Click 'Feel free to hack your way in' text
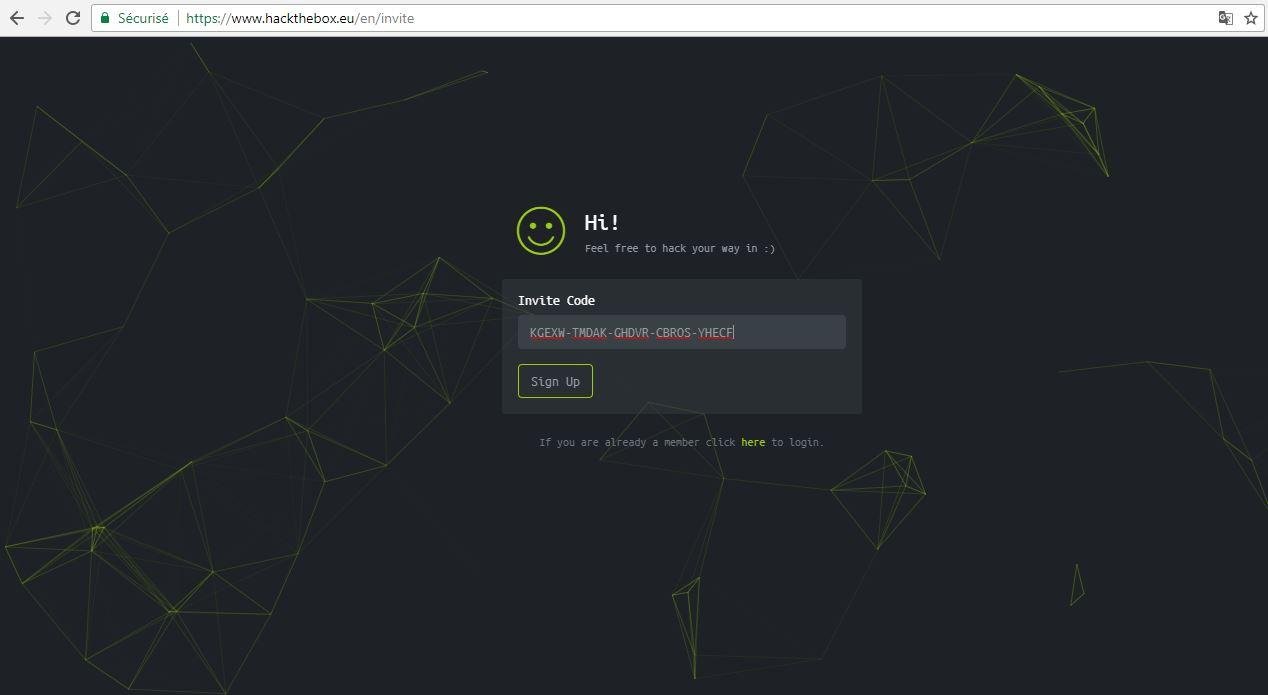This screenshot has height=695, width=1268. tap(680, 248)
